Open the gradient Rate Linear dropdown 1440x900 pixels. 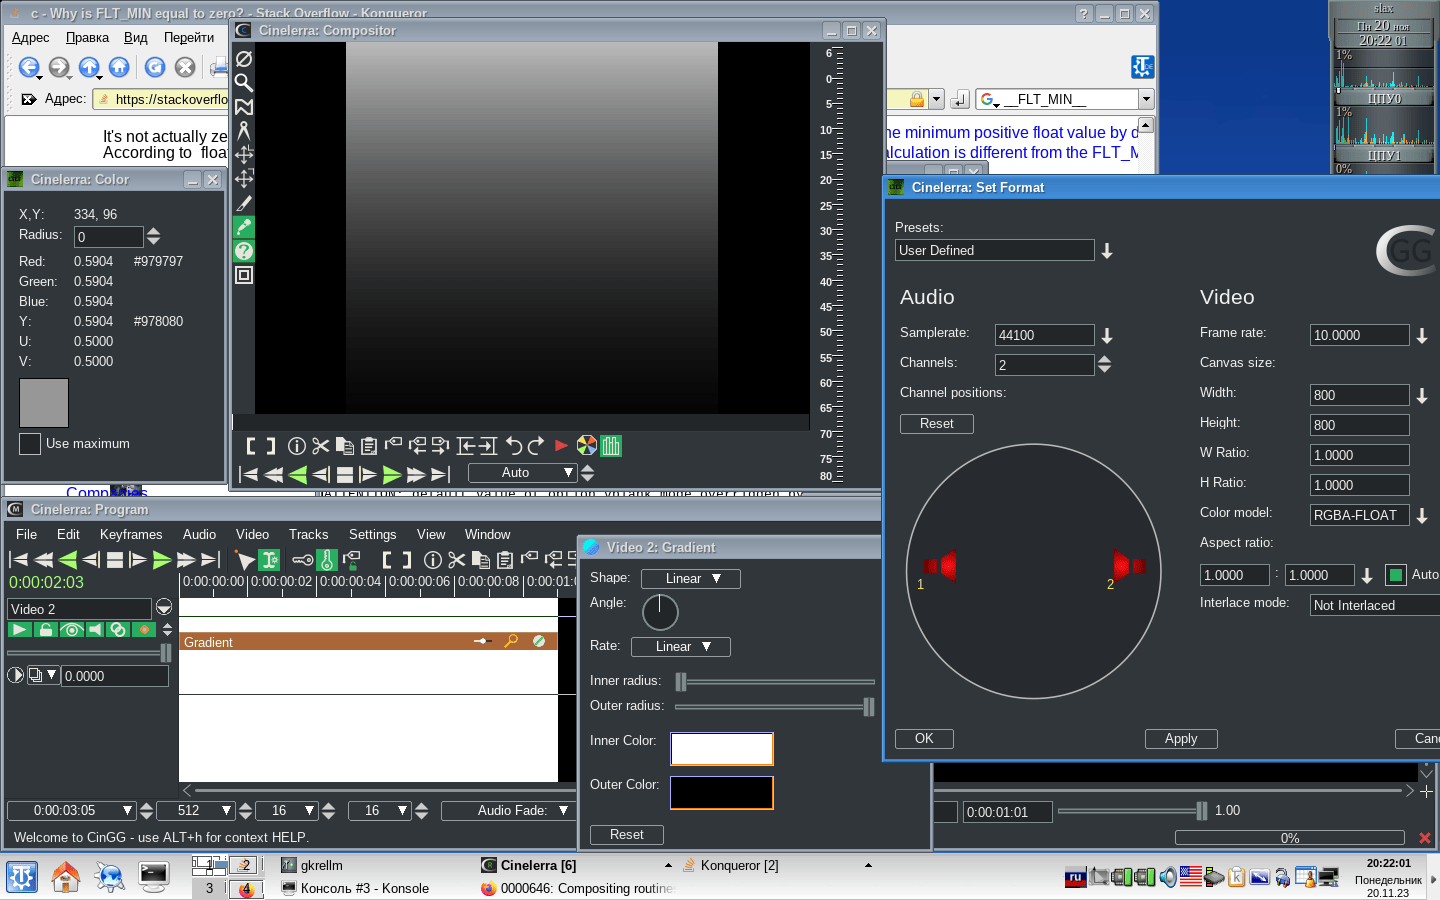pos(680,647)
